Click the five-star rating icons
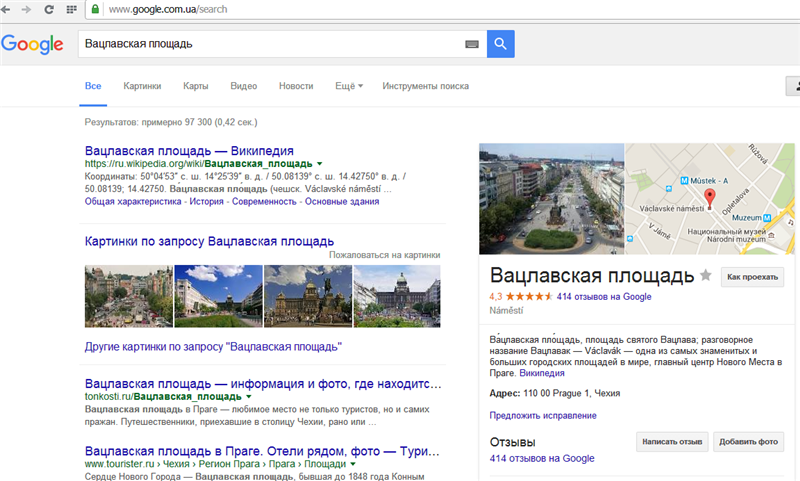Image resolution: width=800 pixels, height=481 pixels. tap(529, 296)
